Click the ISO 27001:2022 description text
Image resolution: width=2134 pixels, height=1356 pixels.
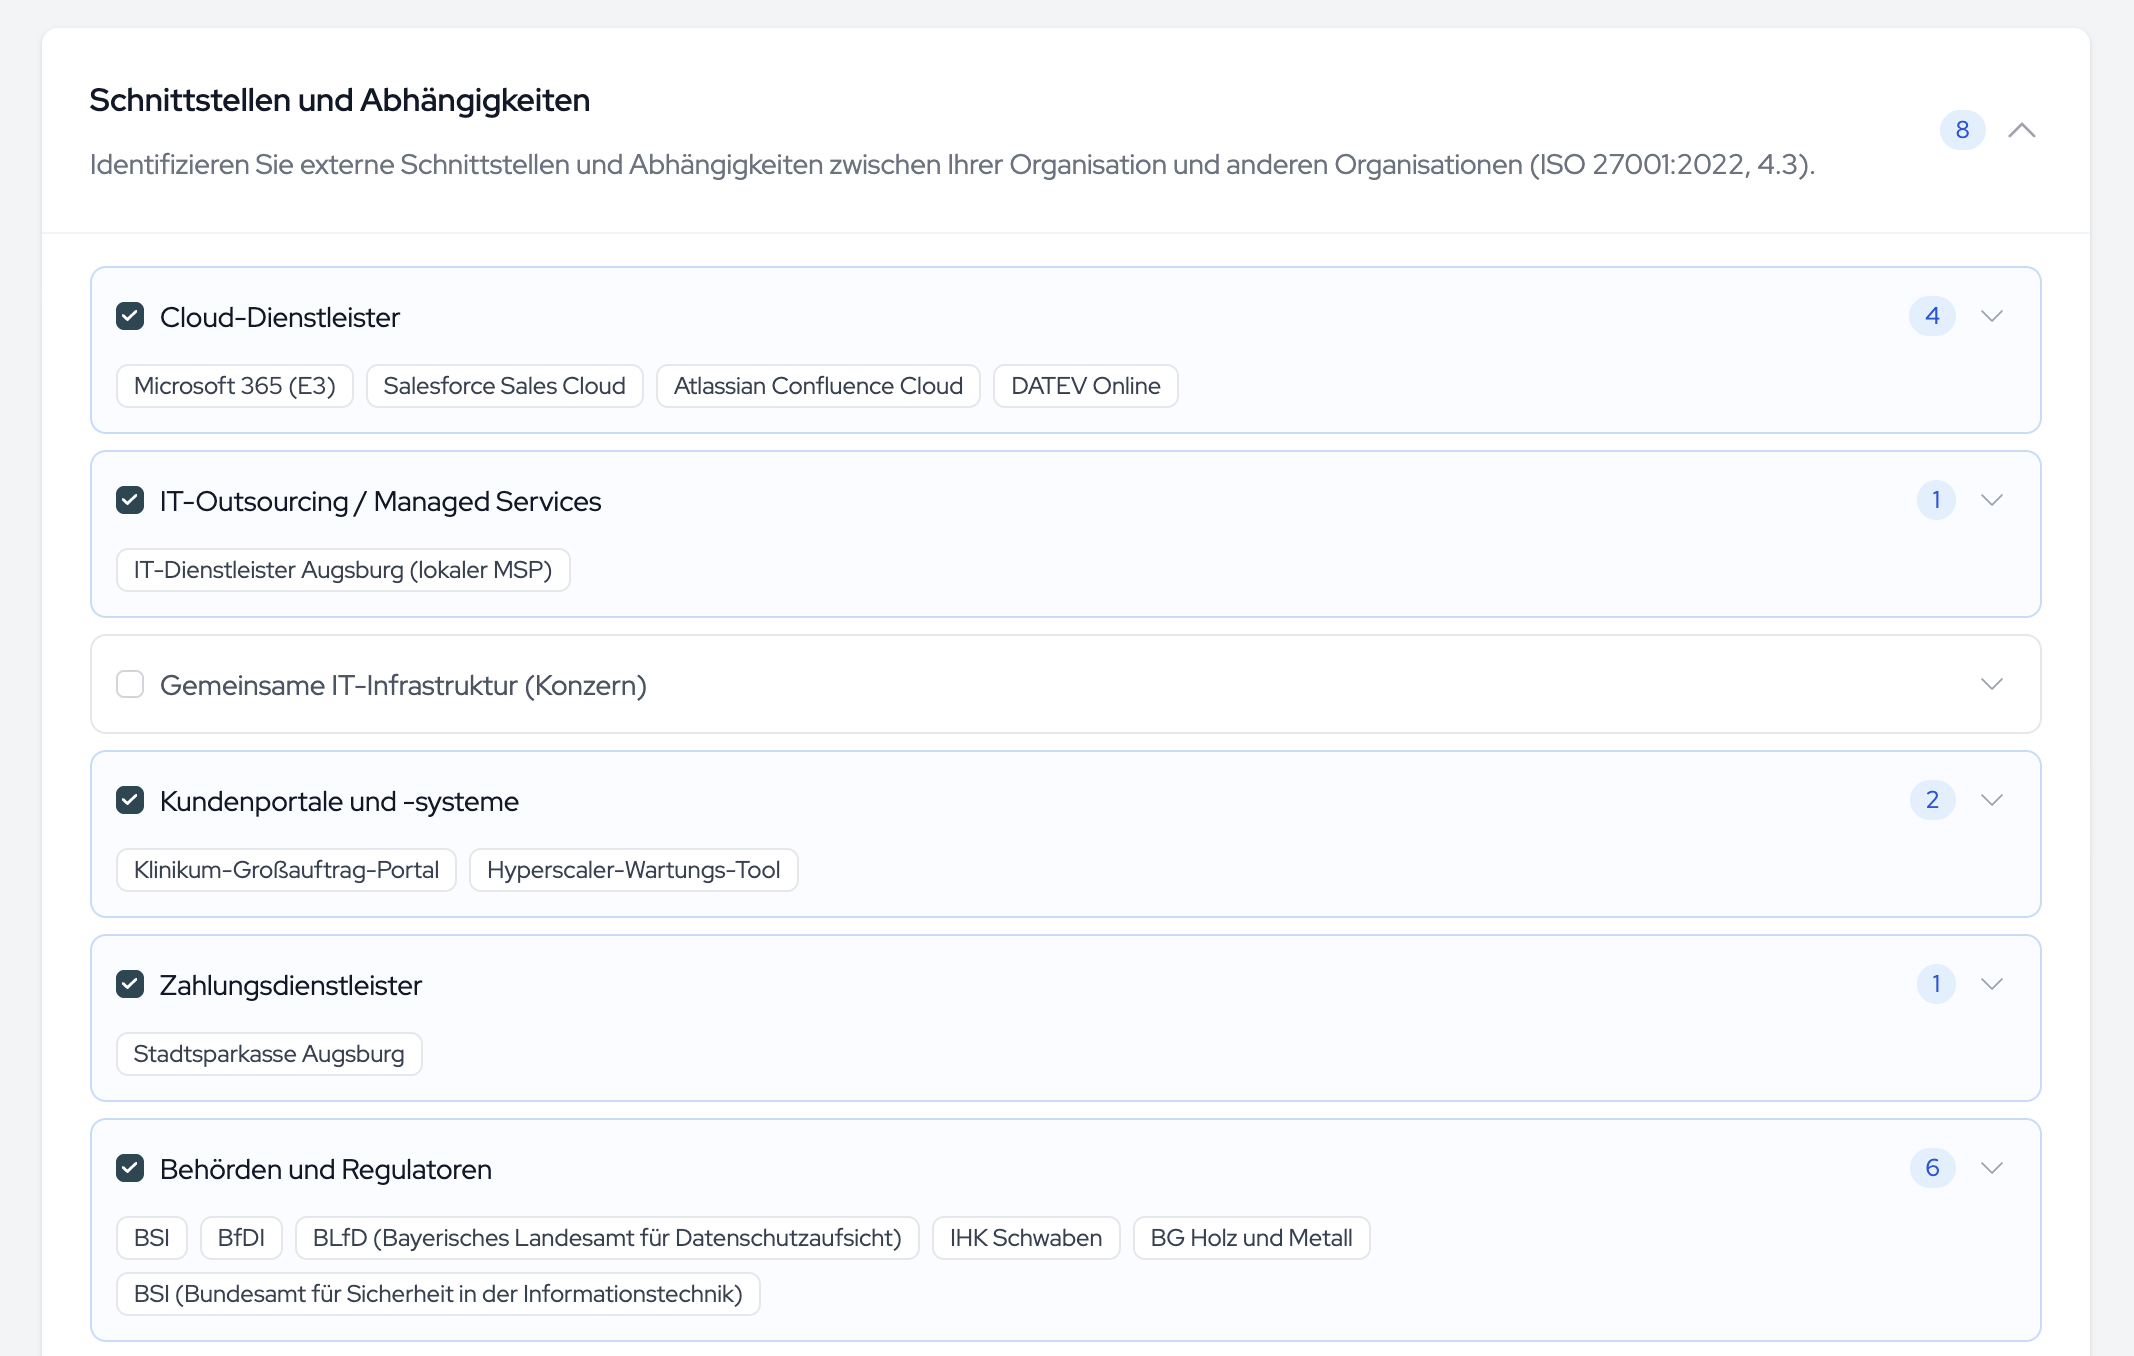coord(952,164)
